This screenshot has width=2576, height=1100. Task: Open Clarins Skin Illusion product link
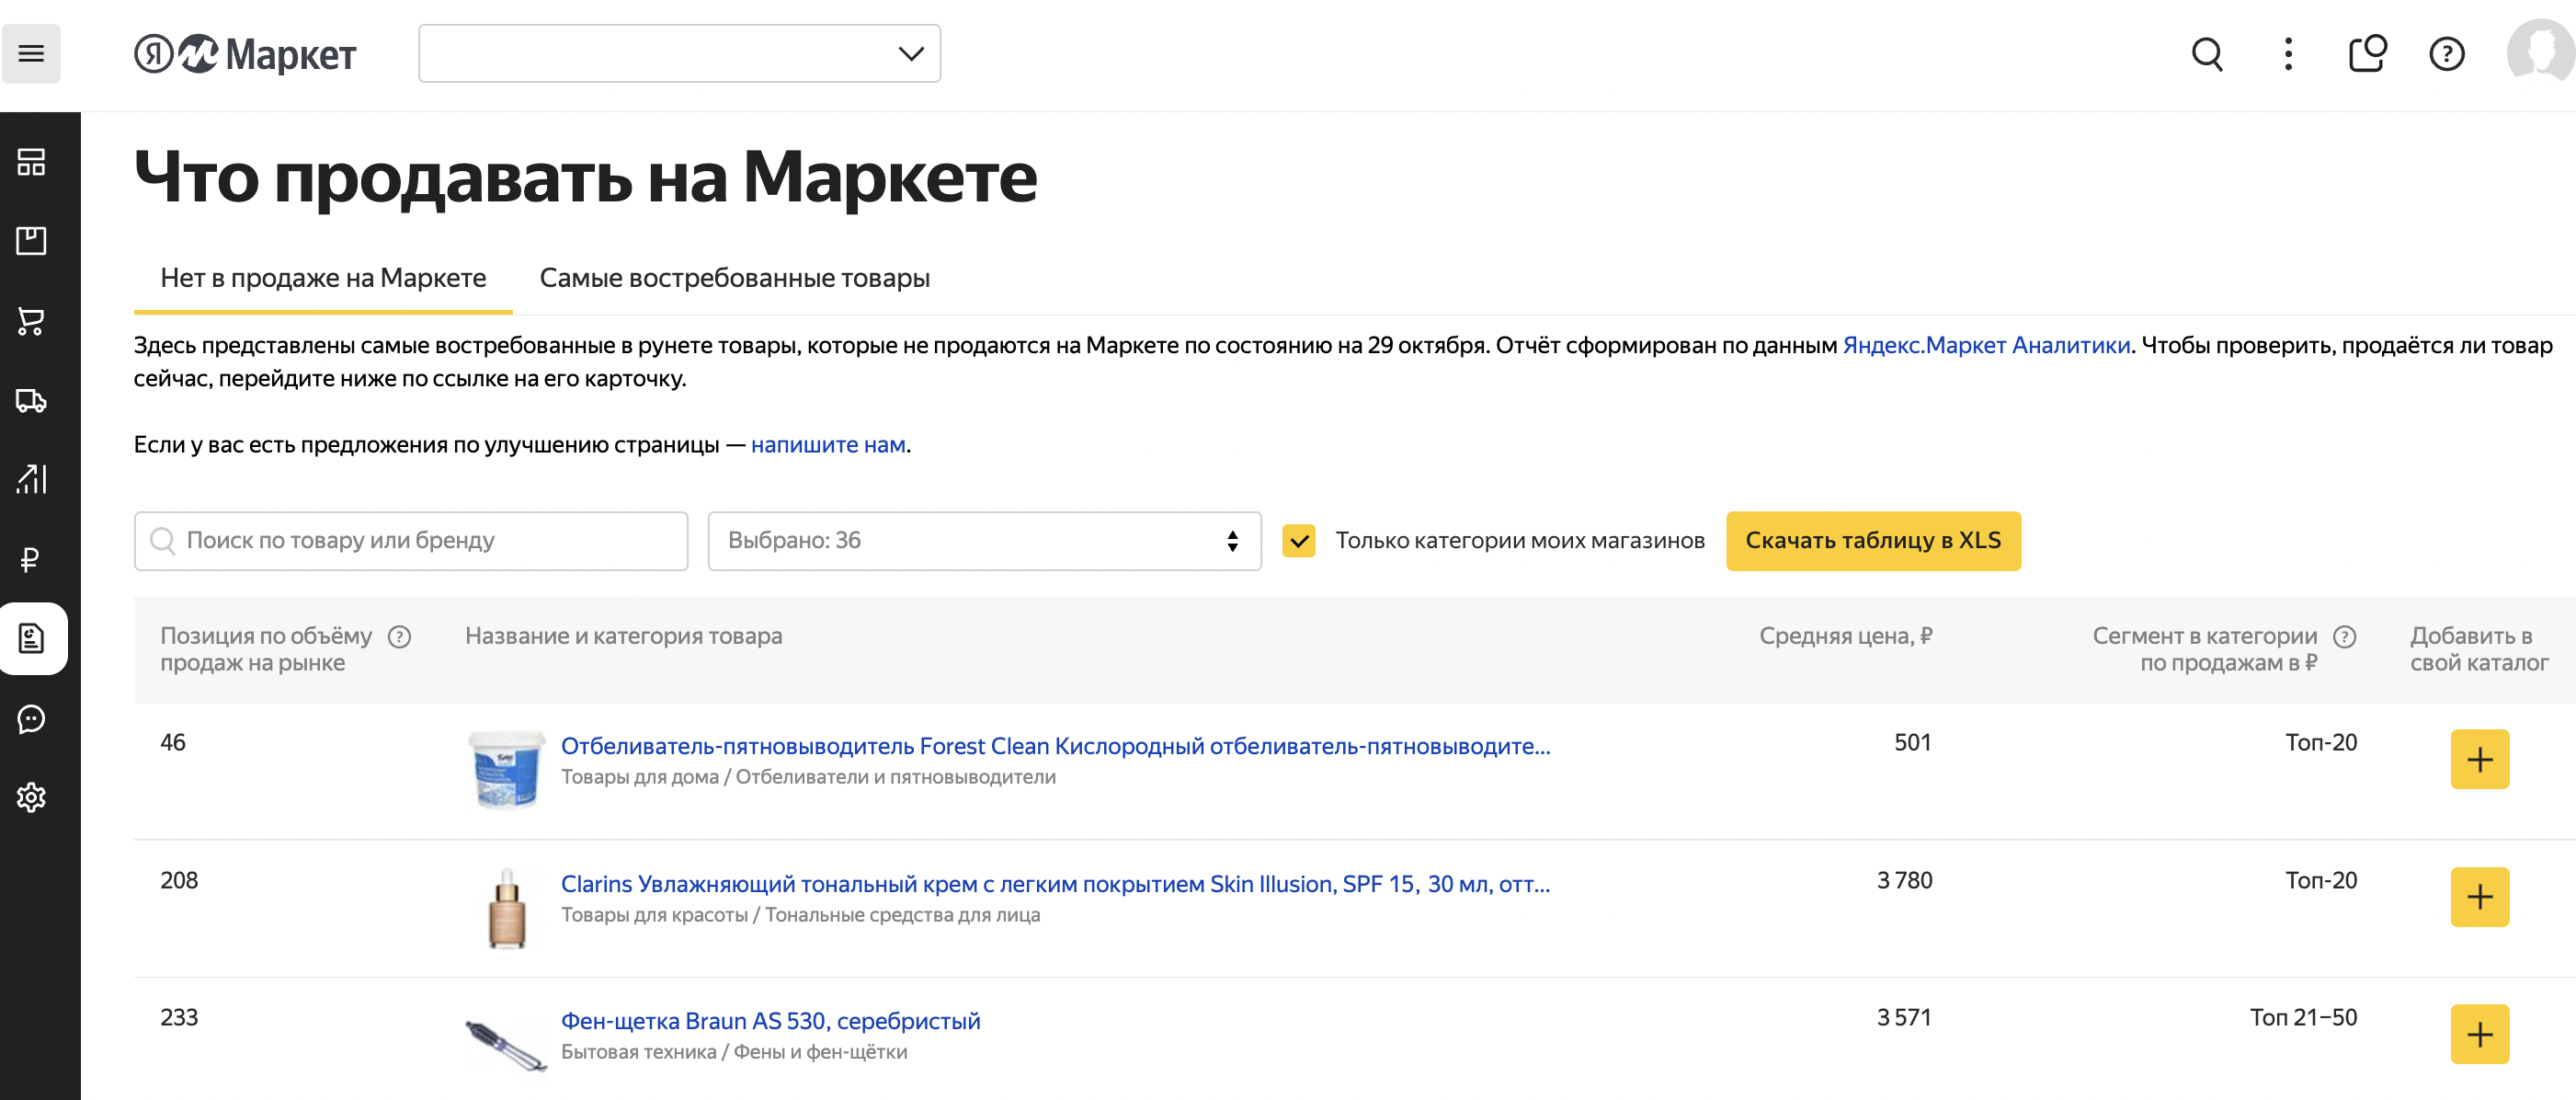tap(1055, 884)
